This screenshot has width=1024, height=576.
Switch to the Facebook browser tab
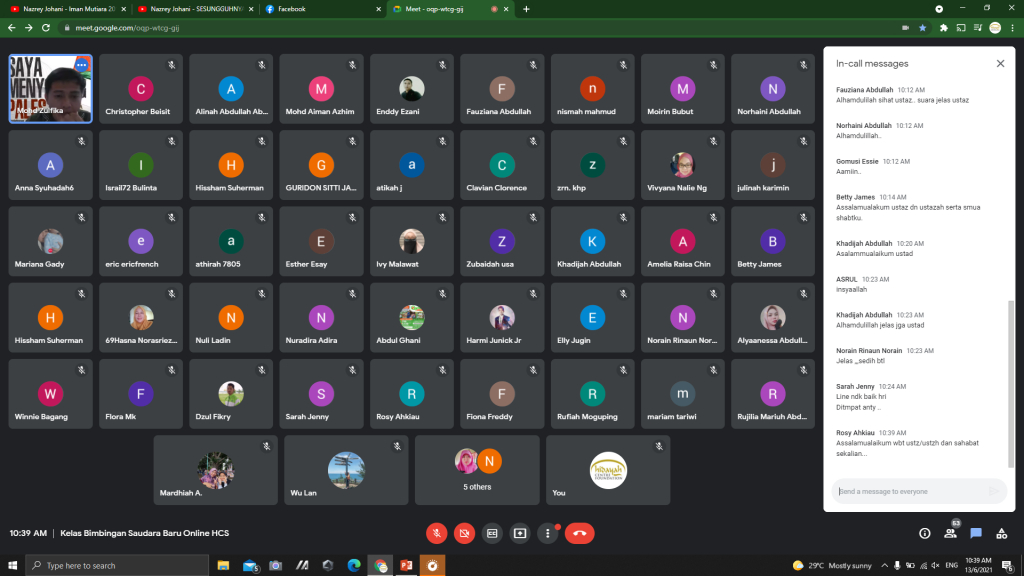320,9
